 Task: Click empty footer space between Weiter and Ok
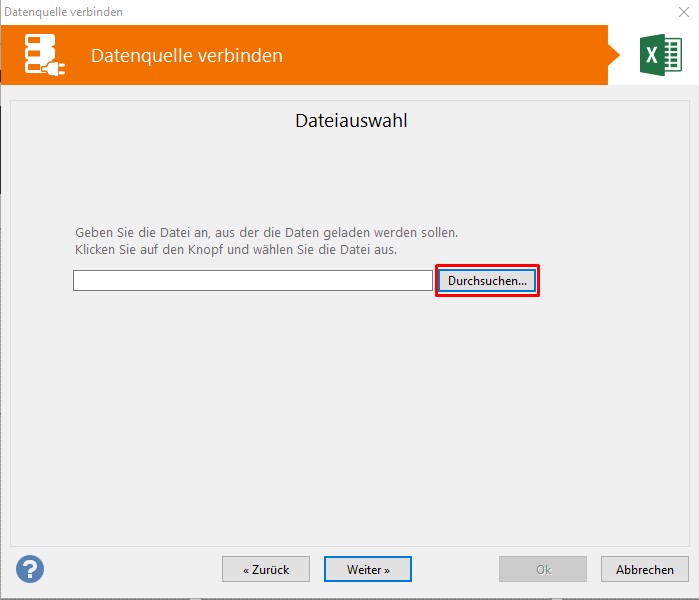[x=455, y=569]
